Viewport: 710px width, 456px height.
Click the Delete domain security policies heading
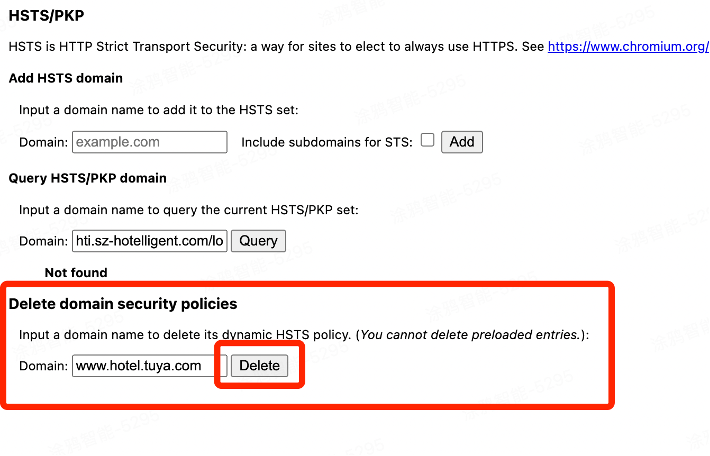pos(123,302)
